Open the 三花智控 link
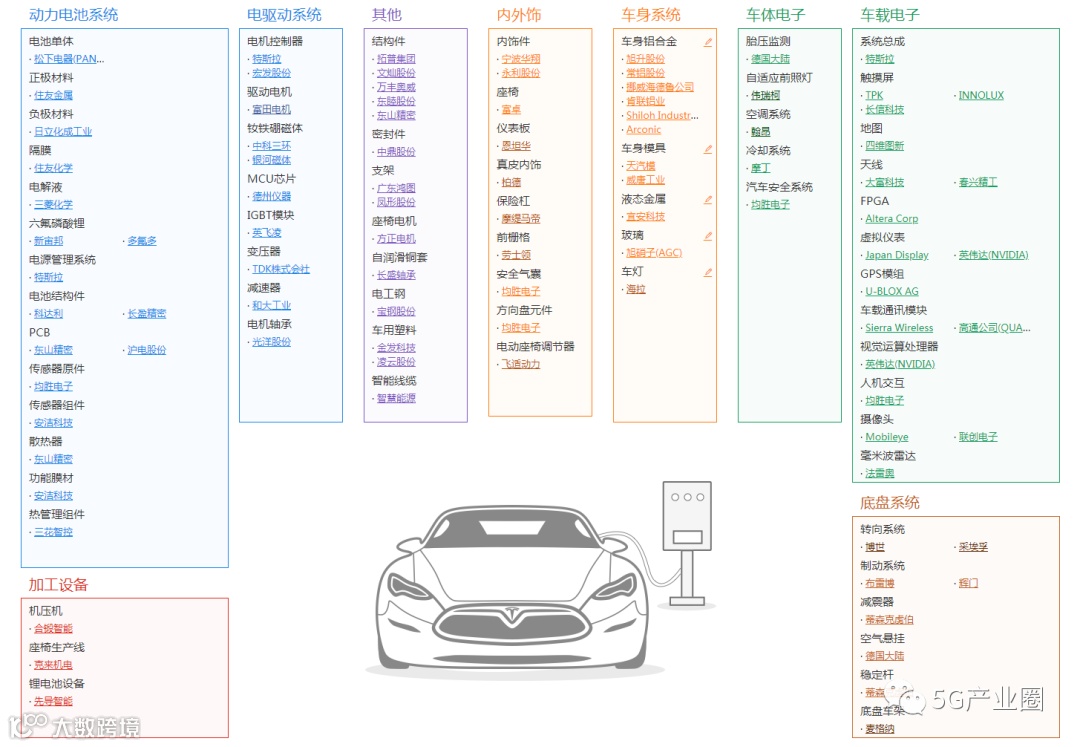 coord(53,532)
